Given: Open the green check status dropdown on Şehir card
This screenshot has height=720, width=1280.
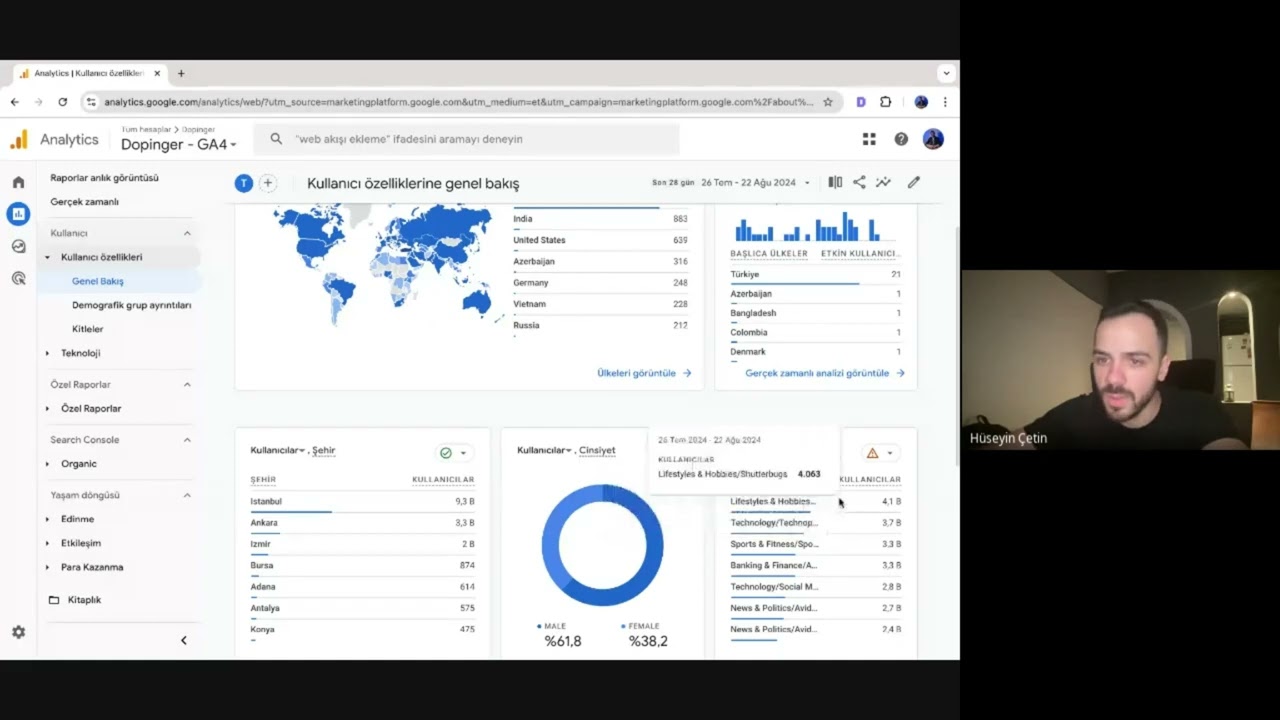Looking at the screenshot, I should pos(453,453).
